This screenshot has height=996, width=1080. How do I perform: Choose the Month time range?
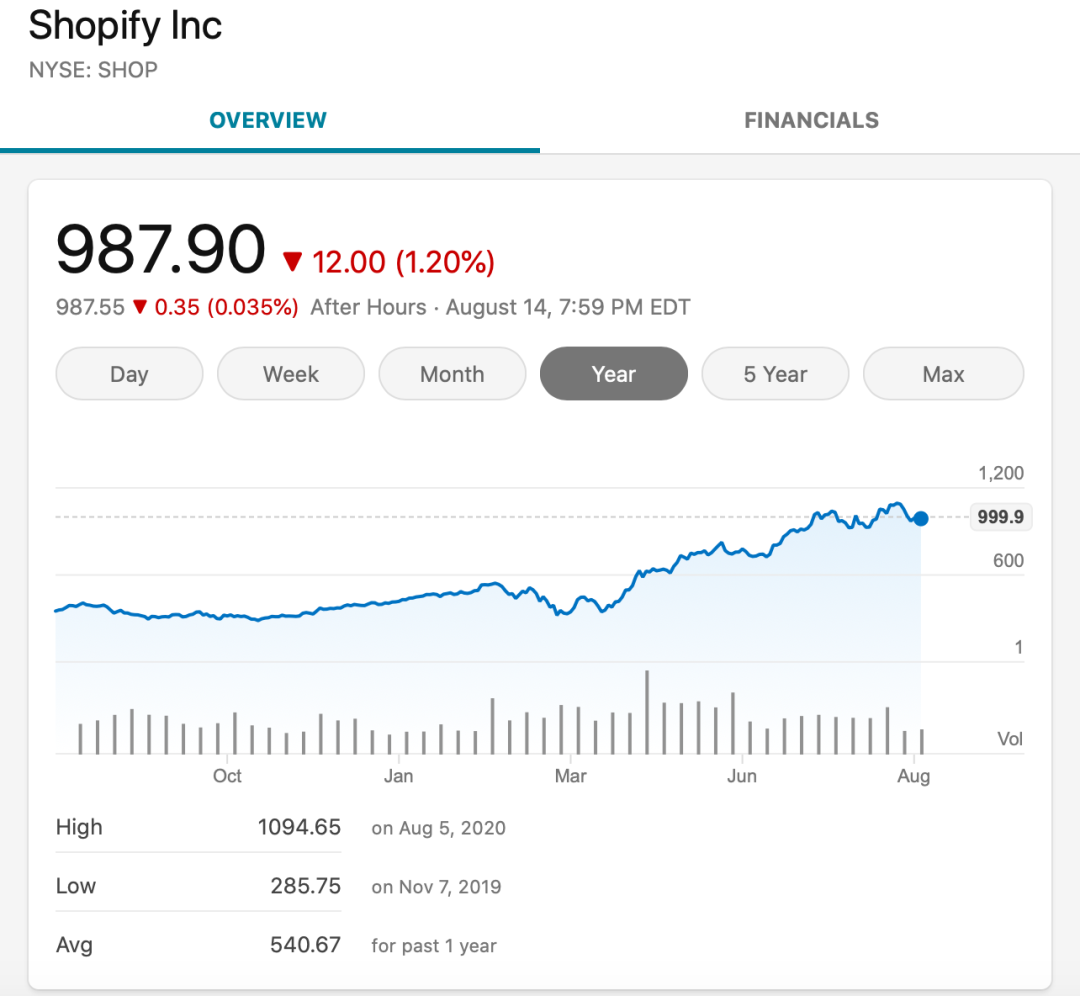pos(452,374)
